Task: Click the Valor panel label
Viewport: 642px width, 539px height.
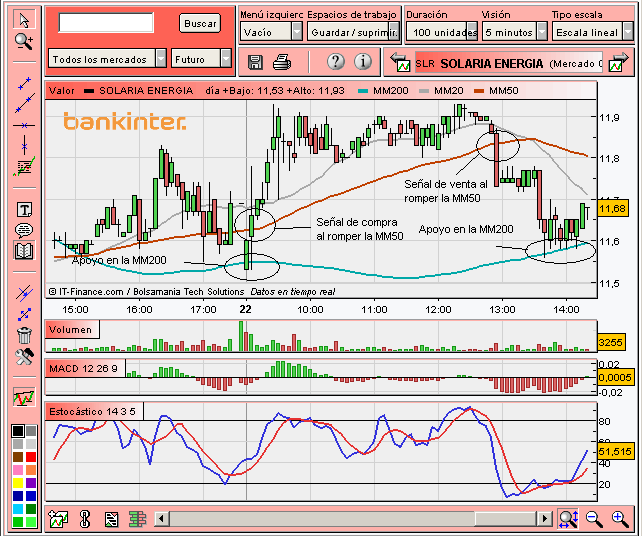Action: tap(62, 91)
